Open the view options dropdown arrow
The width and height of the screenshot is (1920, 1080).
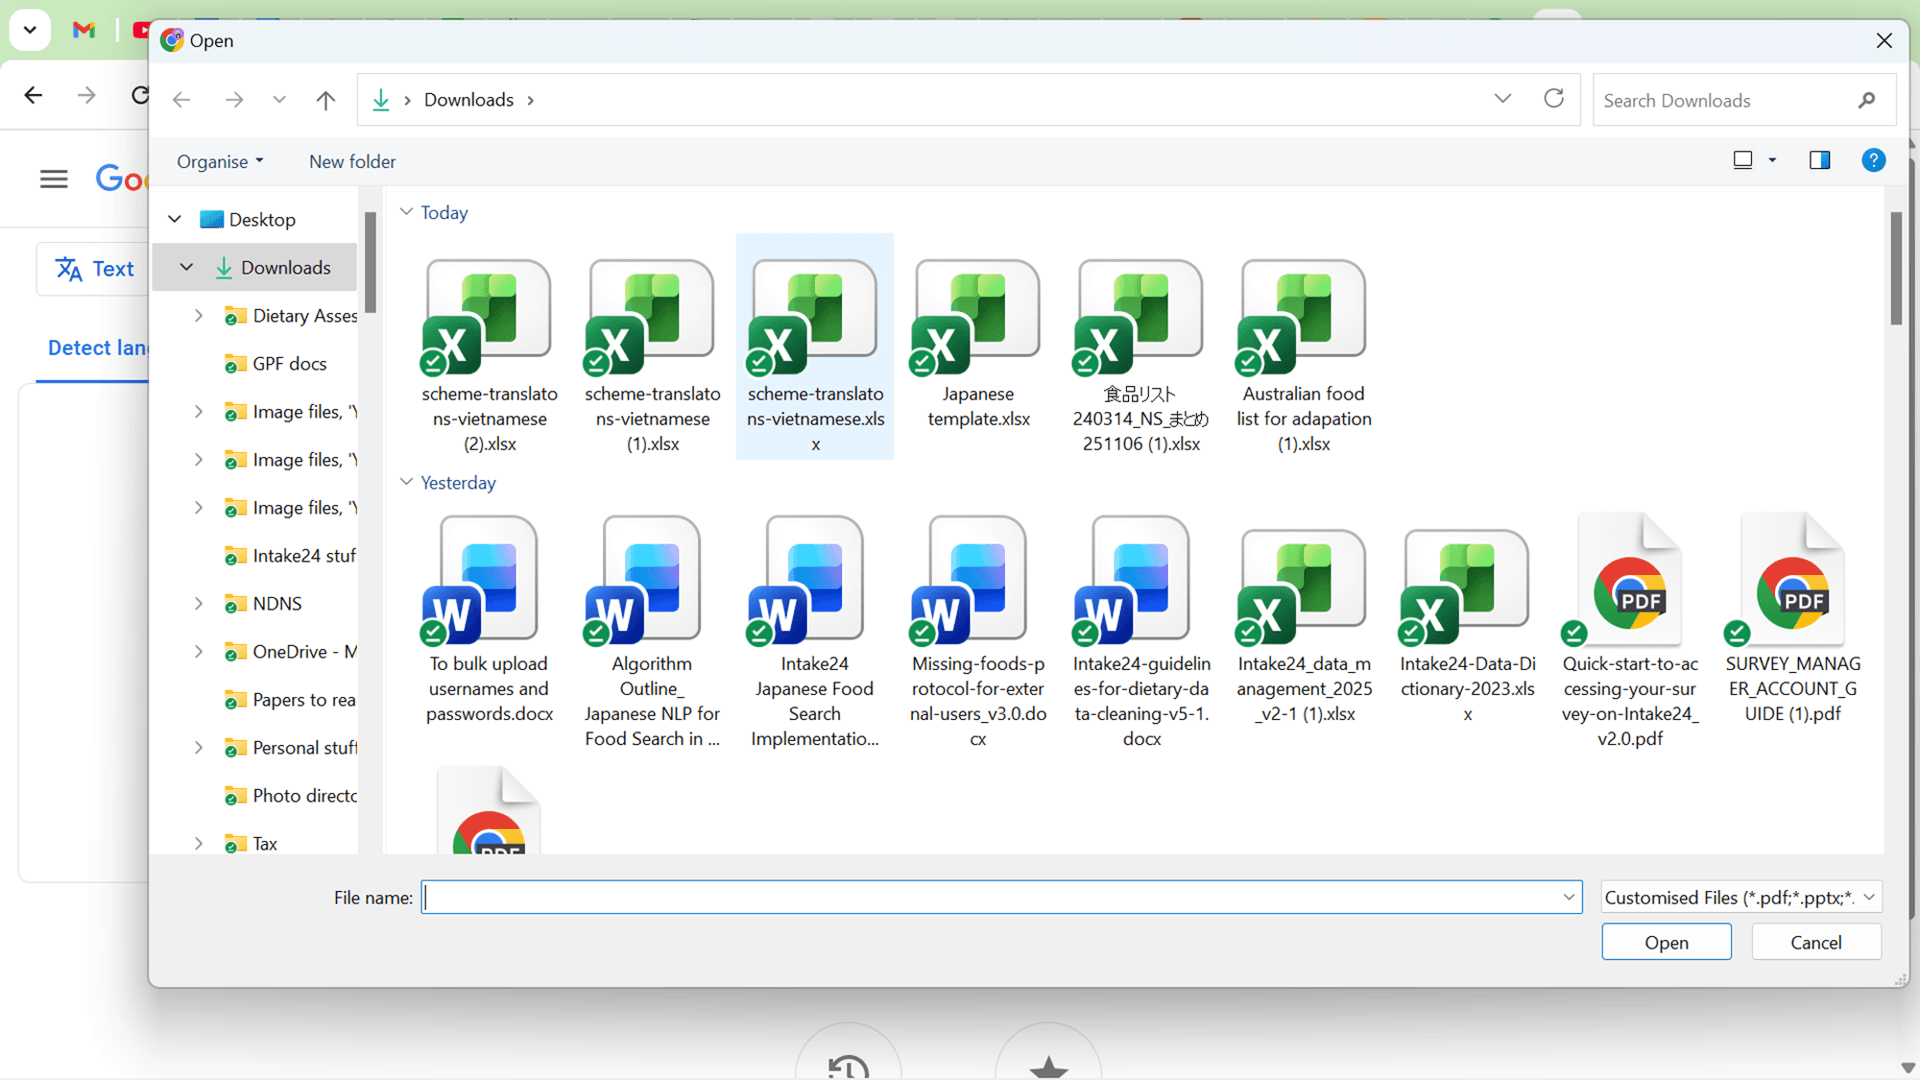pyautogui.click(x=1772, y=160)
